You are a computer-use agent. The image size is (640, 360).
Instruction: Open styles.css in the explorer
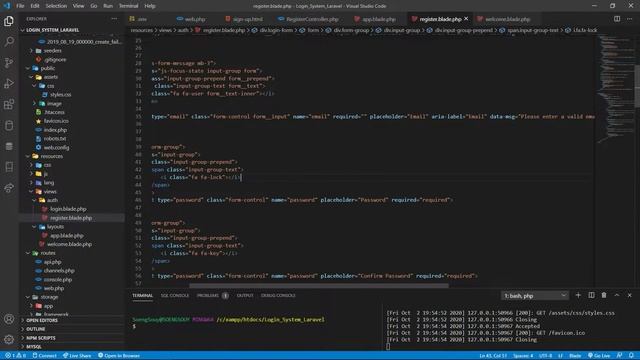click(60, 95)
